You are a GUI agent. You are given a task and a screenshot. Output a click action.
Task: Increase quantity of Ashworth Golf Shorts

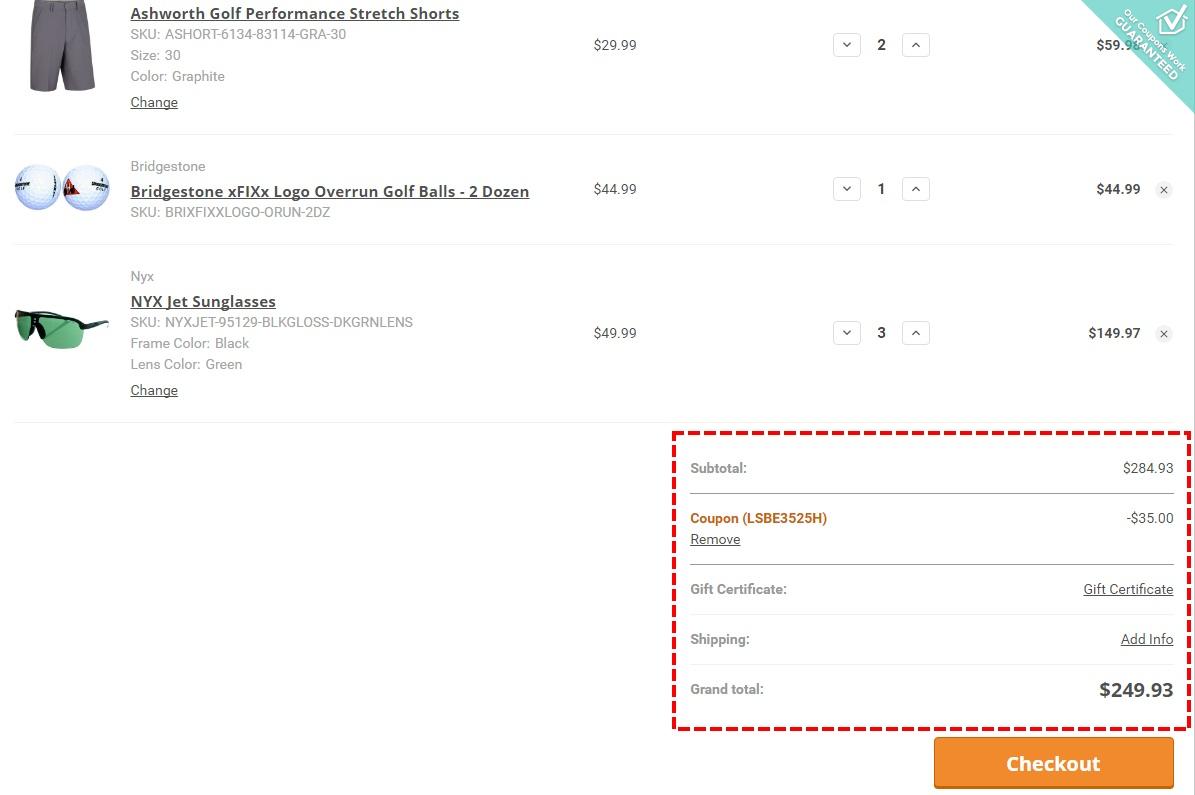pos(915,45)
